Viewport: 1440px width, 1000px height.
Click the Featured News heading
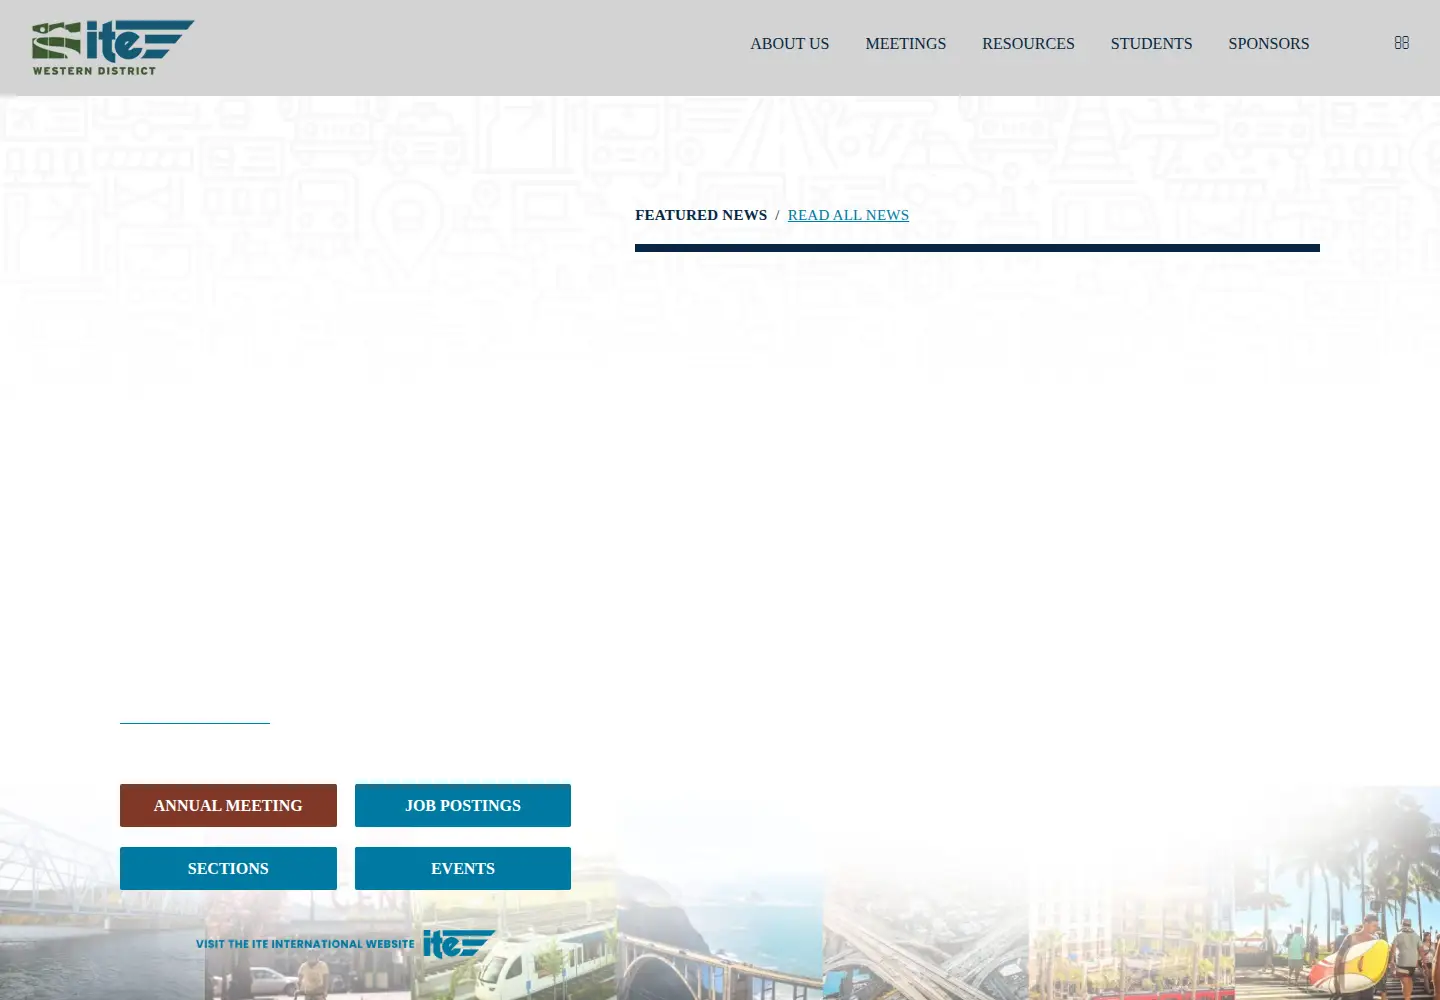coord(701,215)
